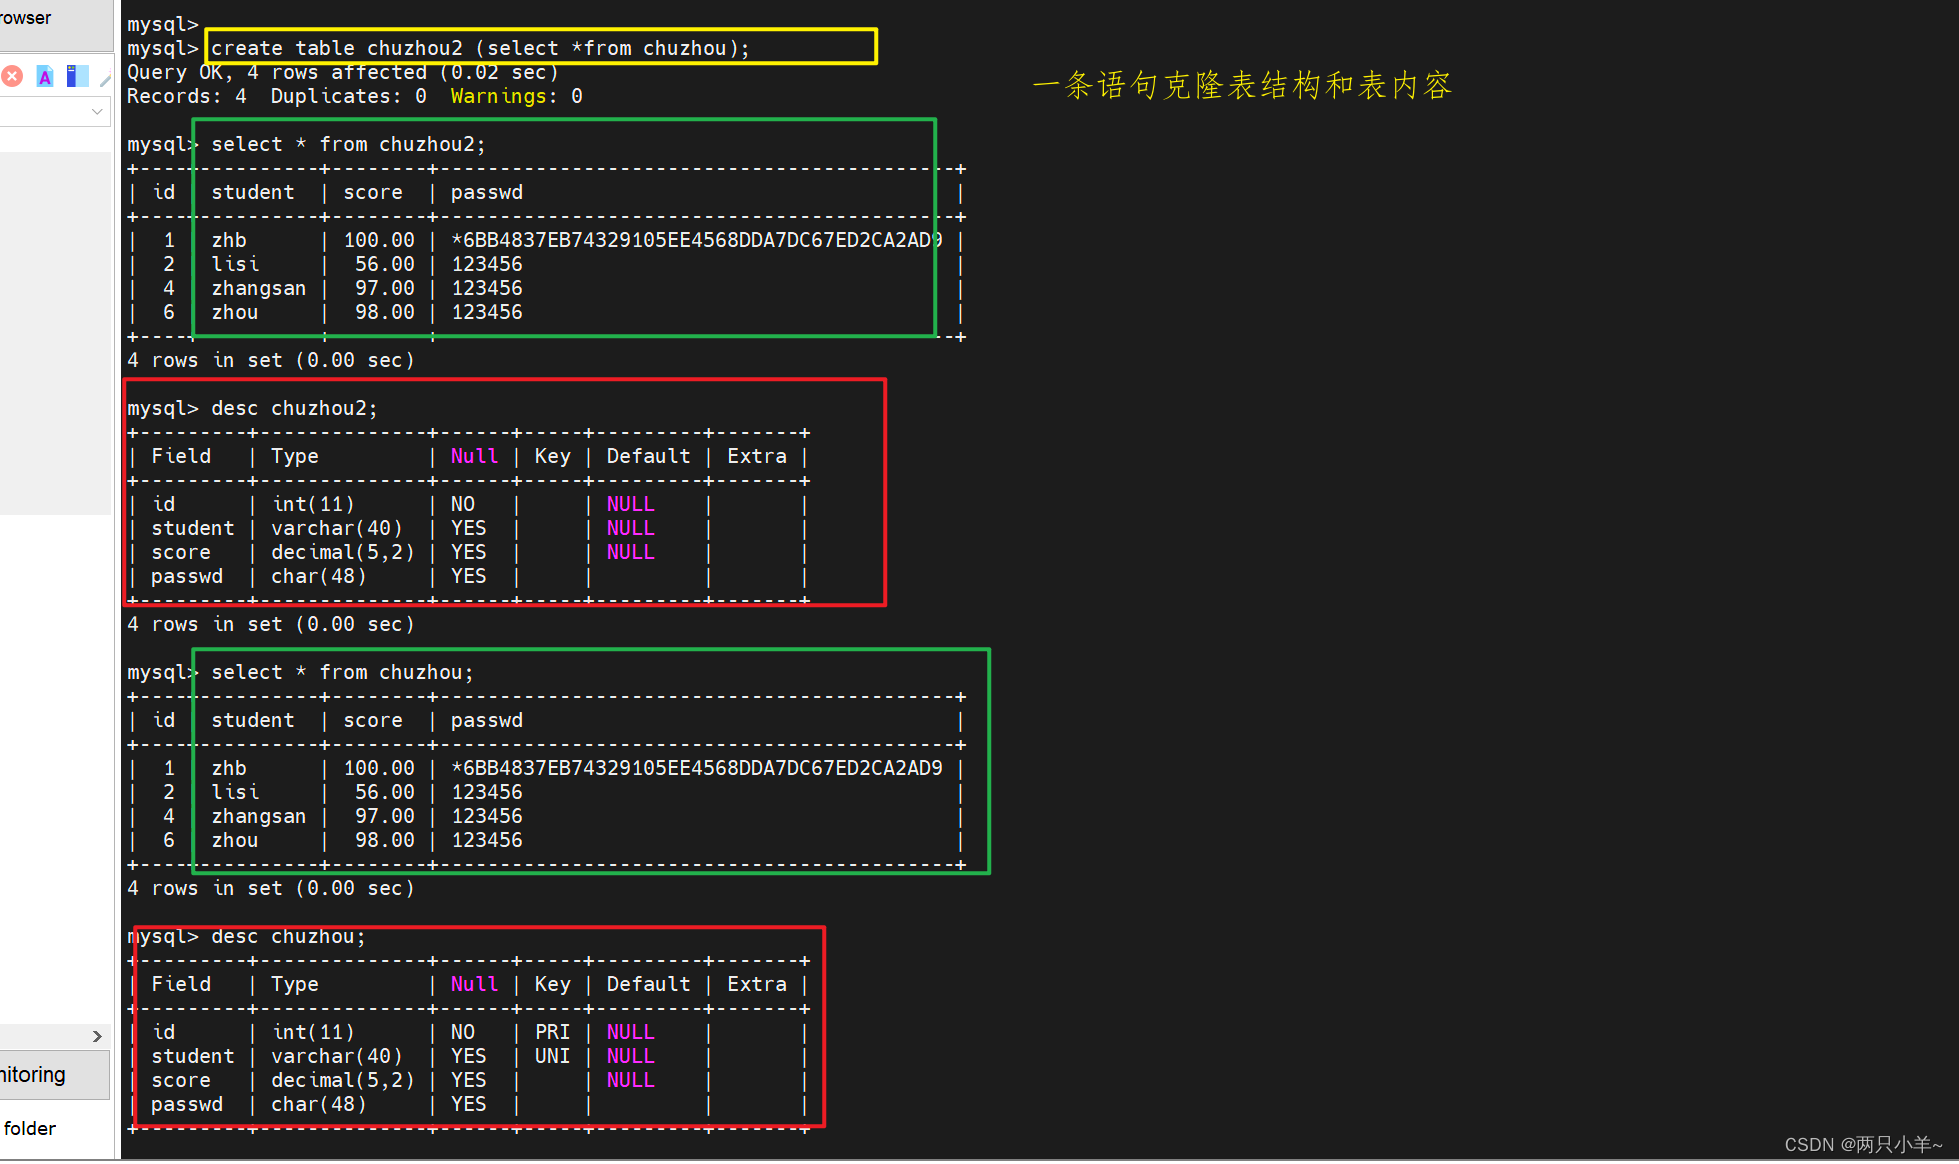
Task: Click the blue document 'A' icon
Action: point(45,76)
